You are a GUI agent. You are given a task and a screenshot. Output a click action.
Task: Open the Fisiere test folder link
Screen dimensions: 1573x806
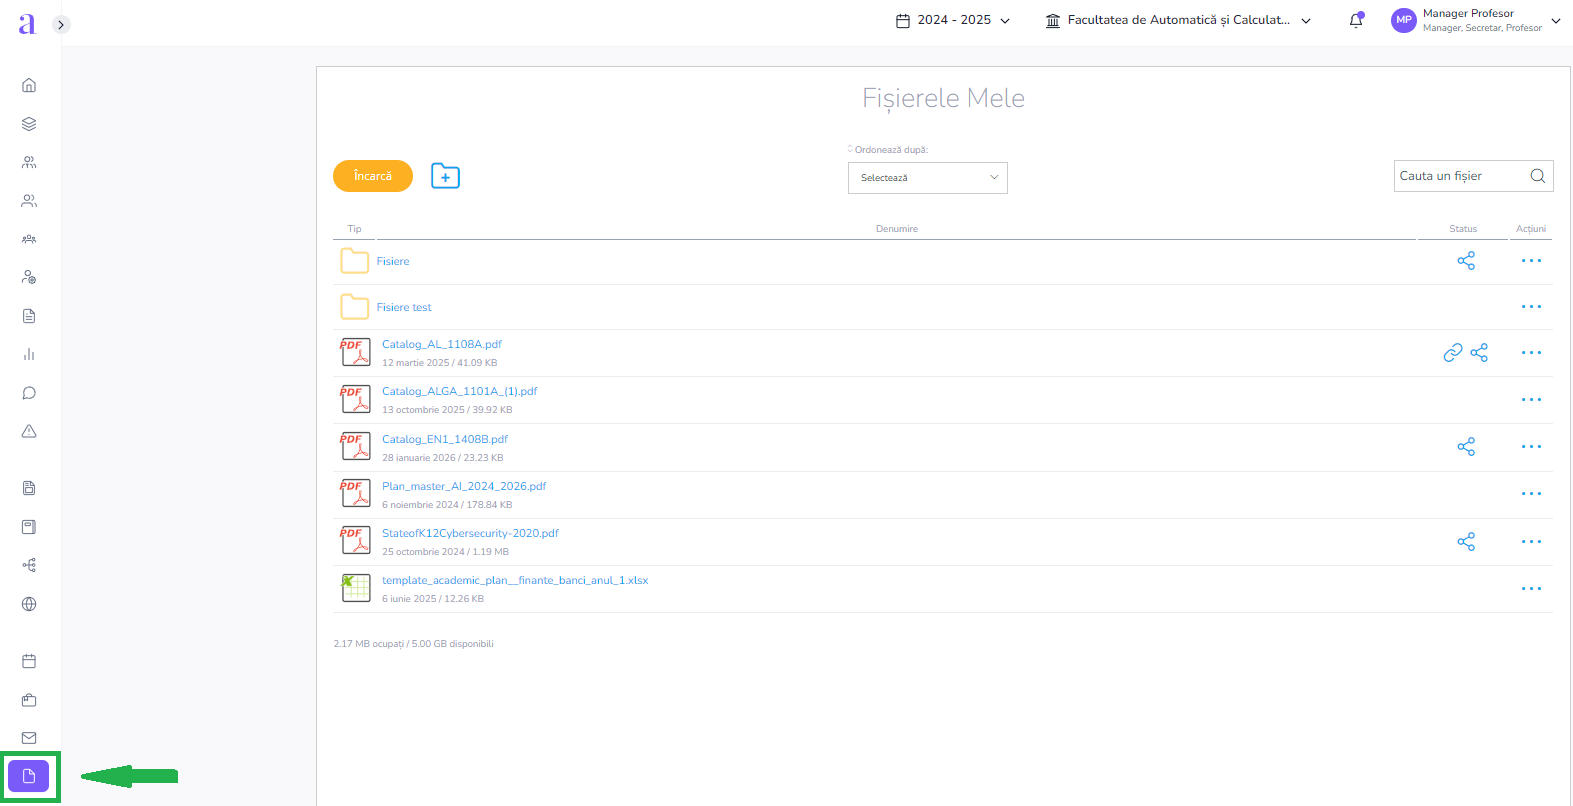[x=404, y=307]
